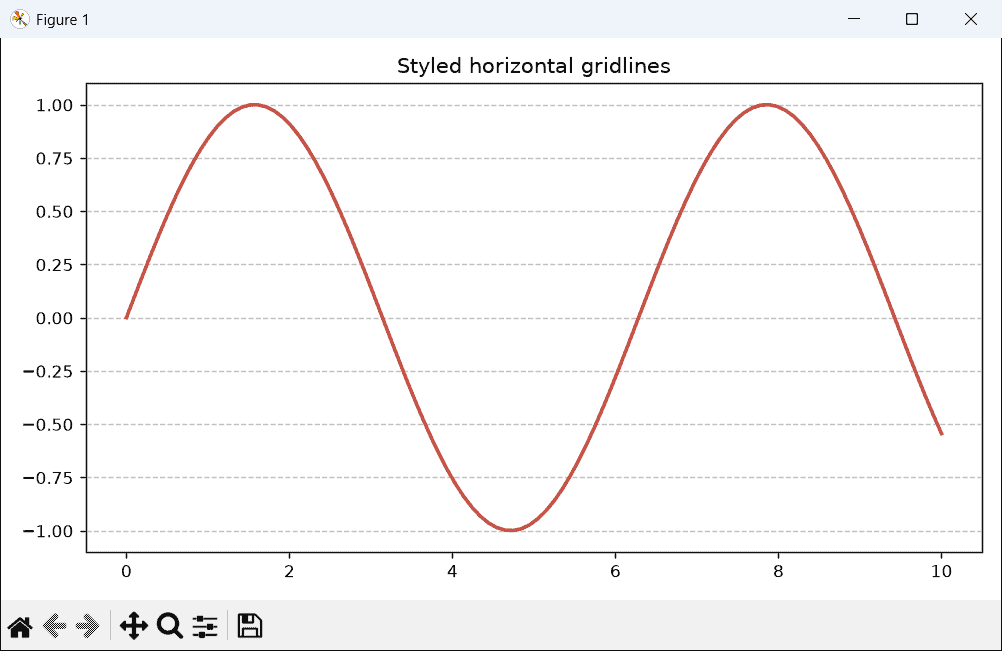Click the matplotlib icon in the title bar
The image size is (1002, 651).
click(x=20, y=19)
